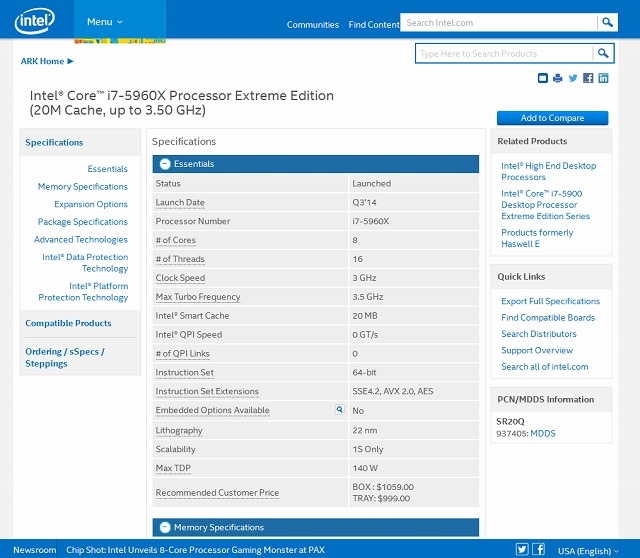Click the Clock Speed label
The width and height of the screenshot is (640, 558).
point(180,278)
